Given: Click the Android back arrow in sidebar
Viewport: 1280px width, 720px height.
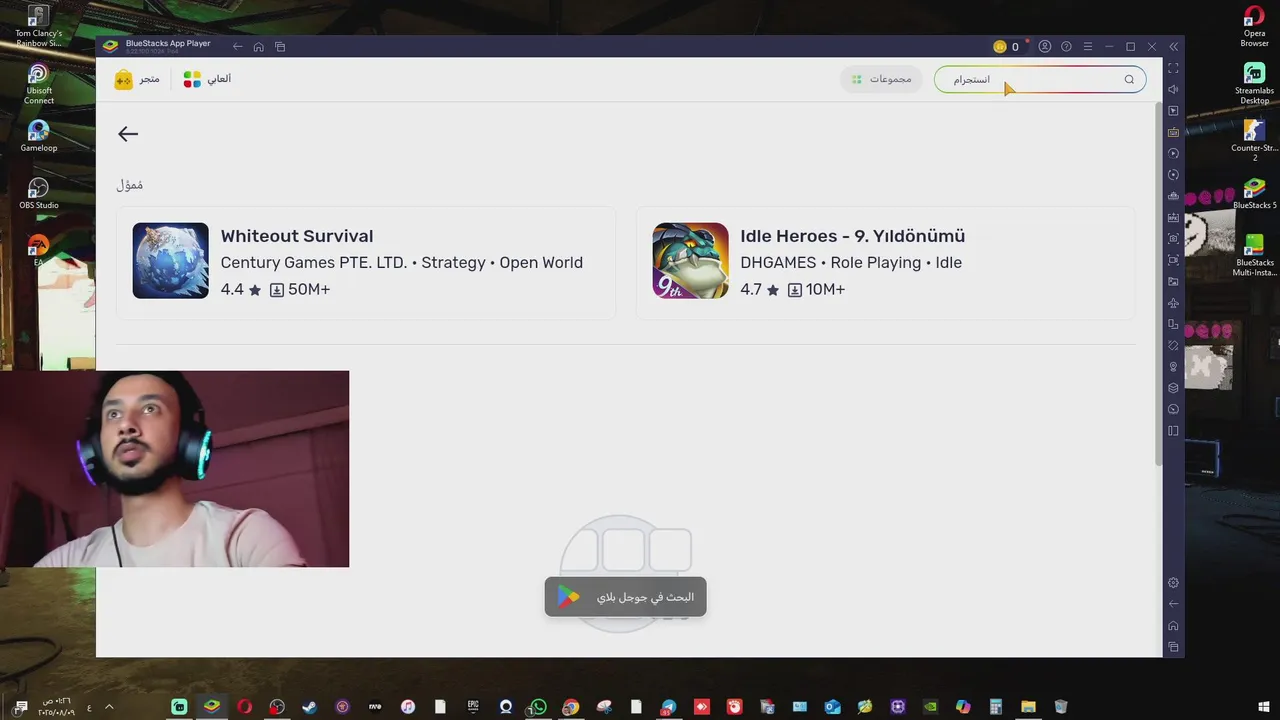Looking at the screenshot, I should [x=1173, y=604].
